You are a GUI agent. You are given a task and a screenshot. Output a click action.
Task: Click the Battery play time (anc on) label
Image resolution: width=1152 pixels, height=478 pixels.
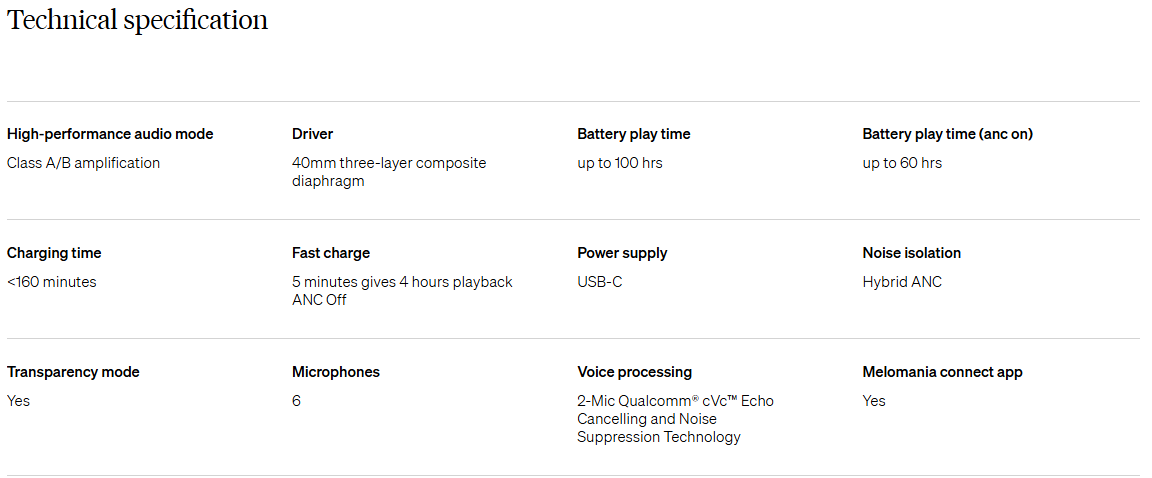tap(947, 134)
